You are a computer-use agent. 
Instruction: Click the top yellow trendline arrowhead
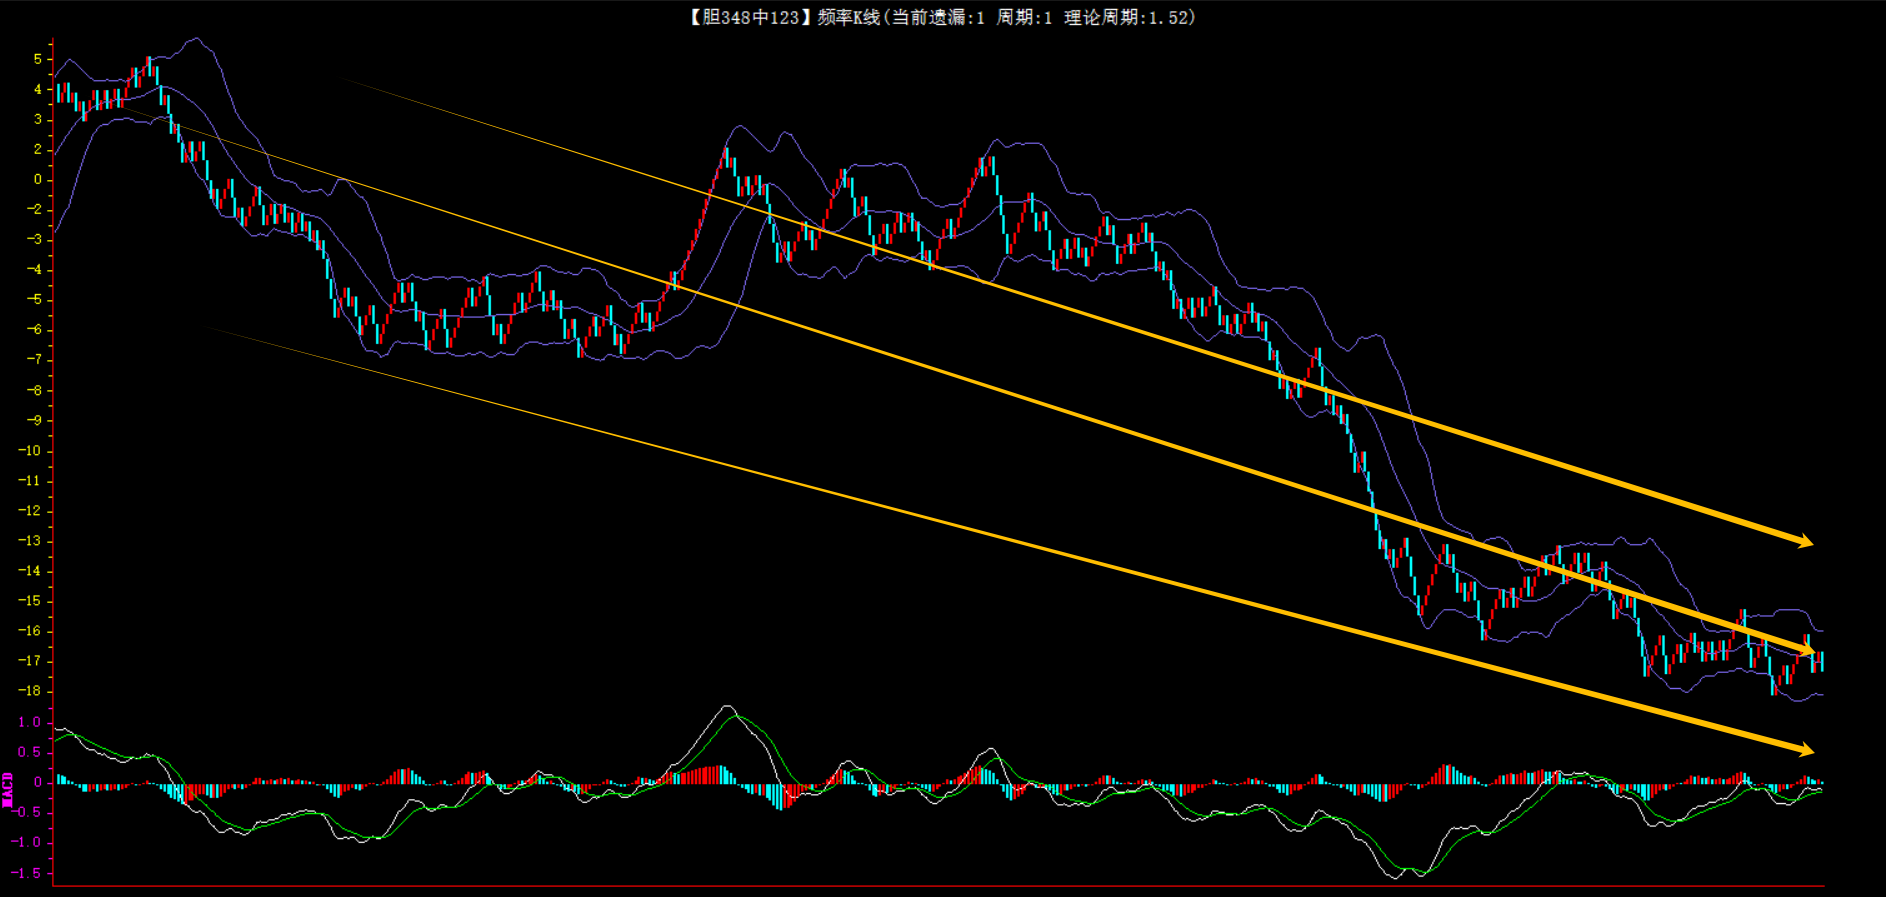[1804, 542]
